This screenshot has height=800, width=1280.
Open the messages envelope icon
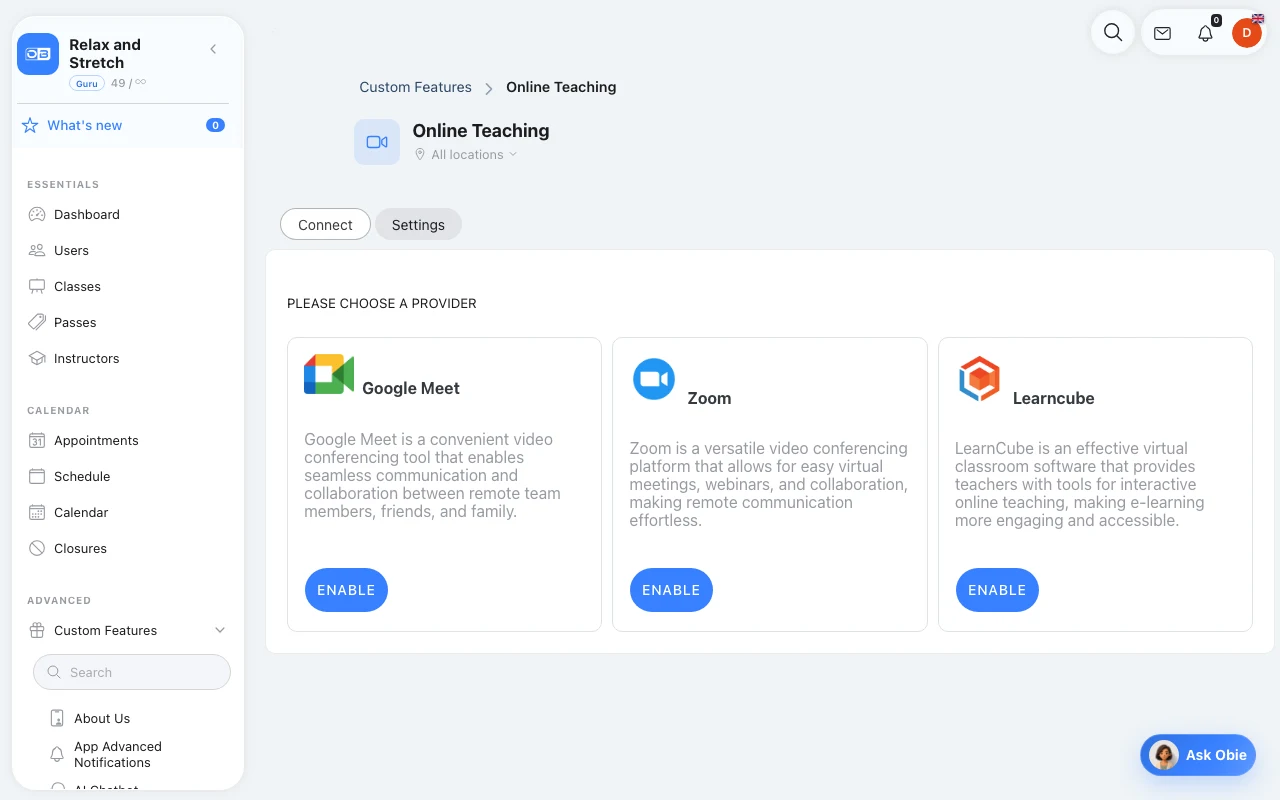click(1162, 33)
